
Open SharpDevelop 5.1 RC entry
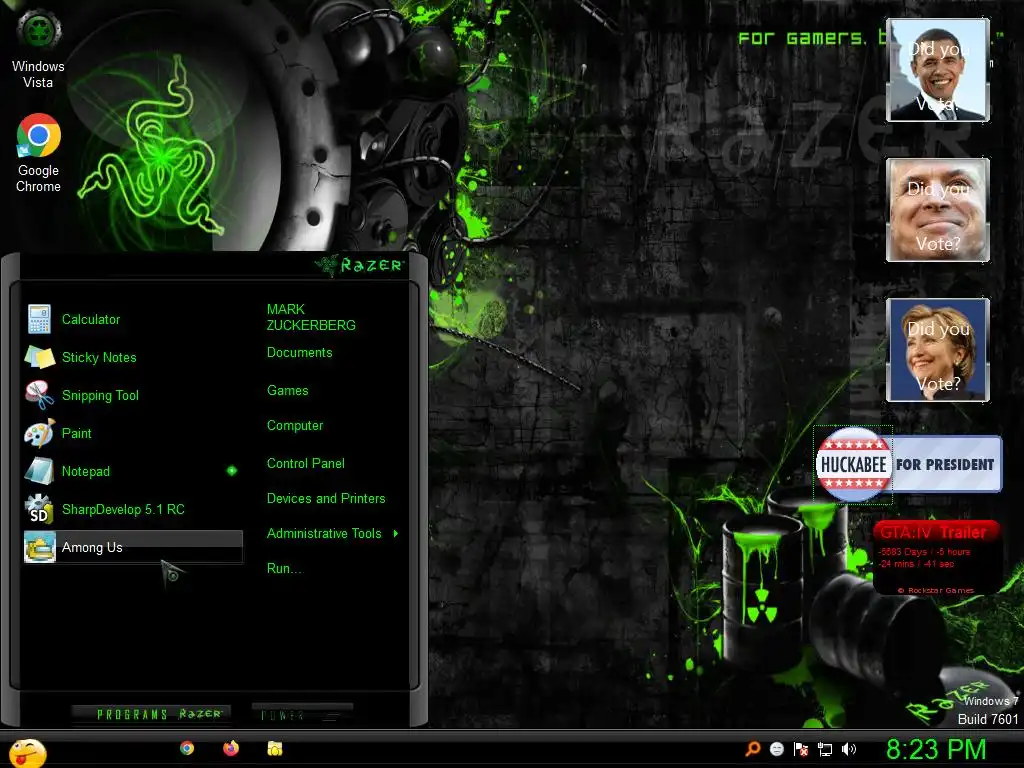click(133, 509)
